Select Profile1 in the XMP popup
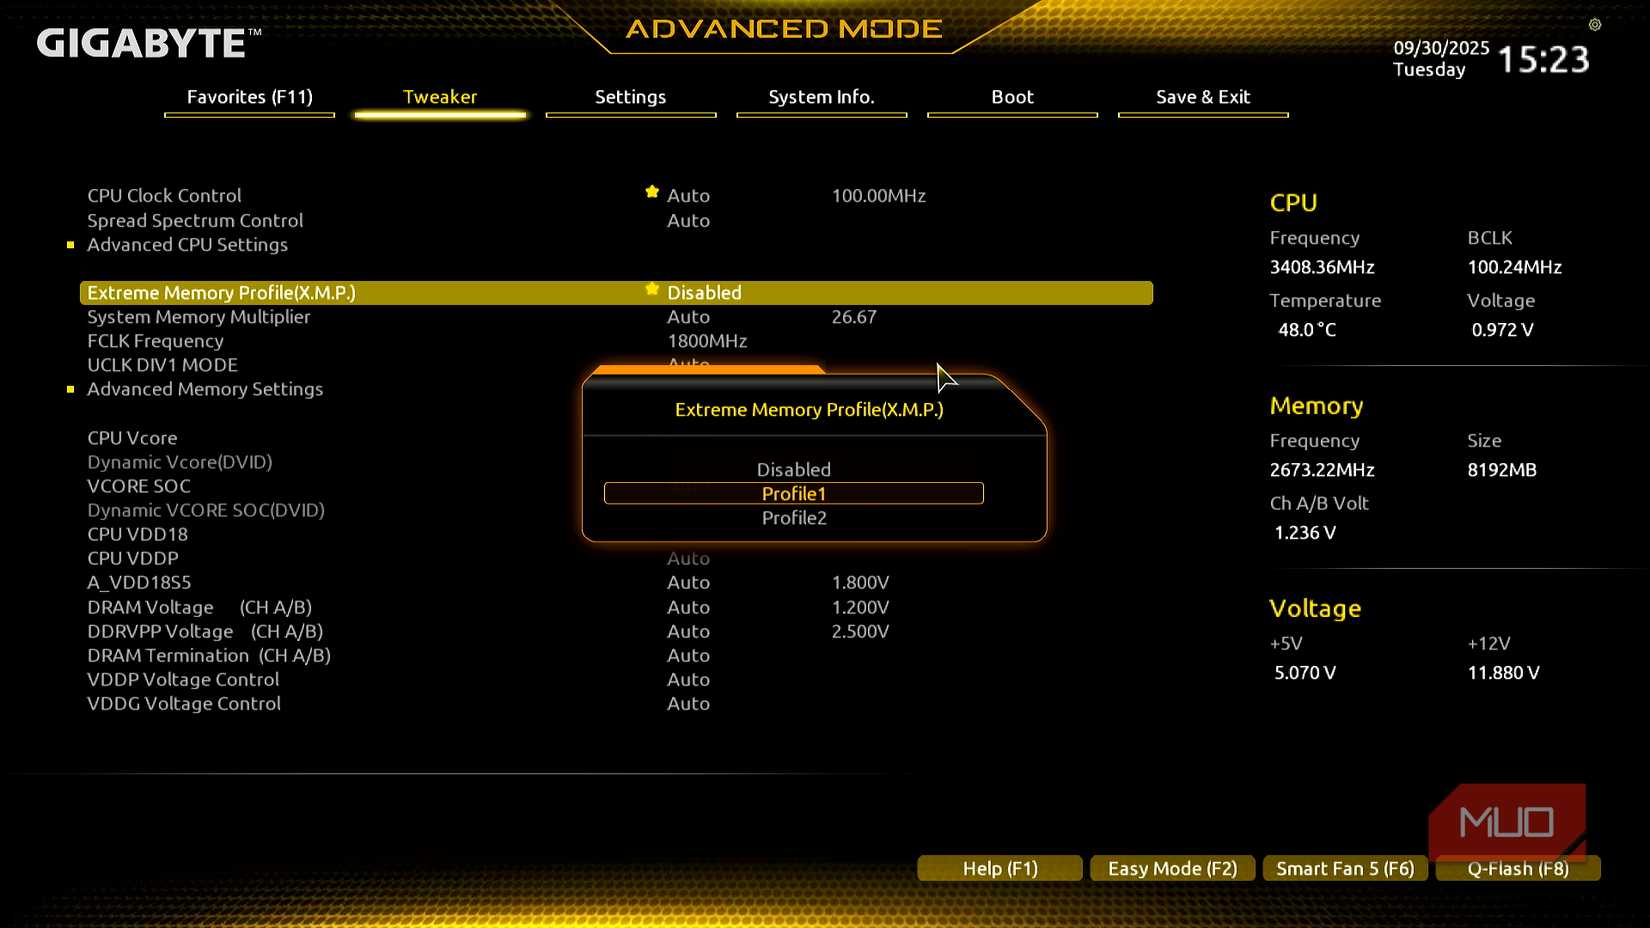 tap(793, 493)
